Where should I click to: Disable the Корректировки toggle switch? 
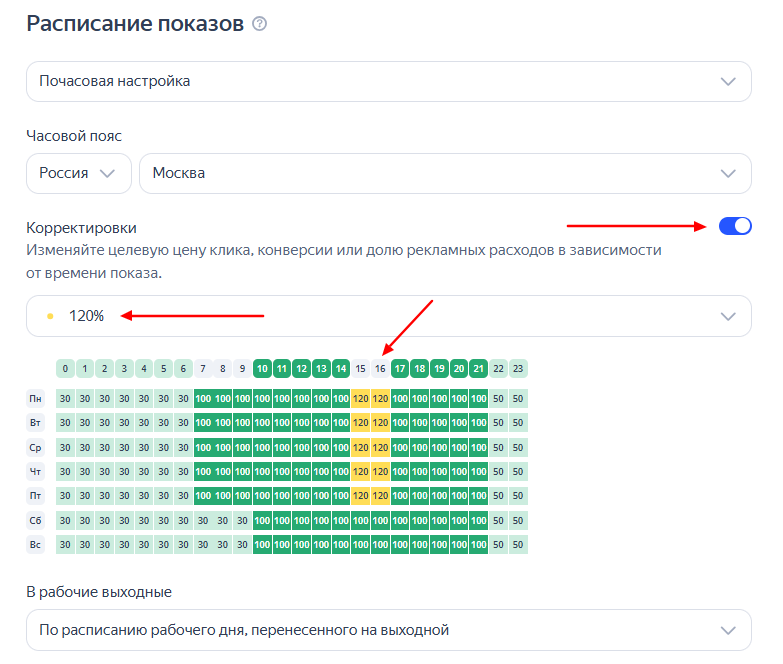tap(735, 226)
